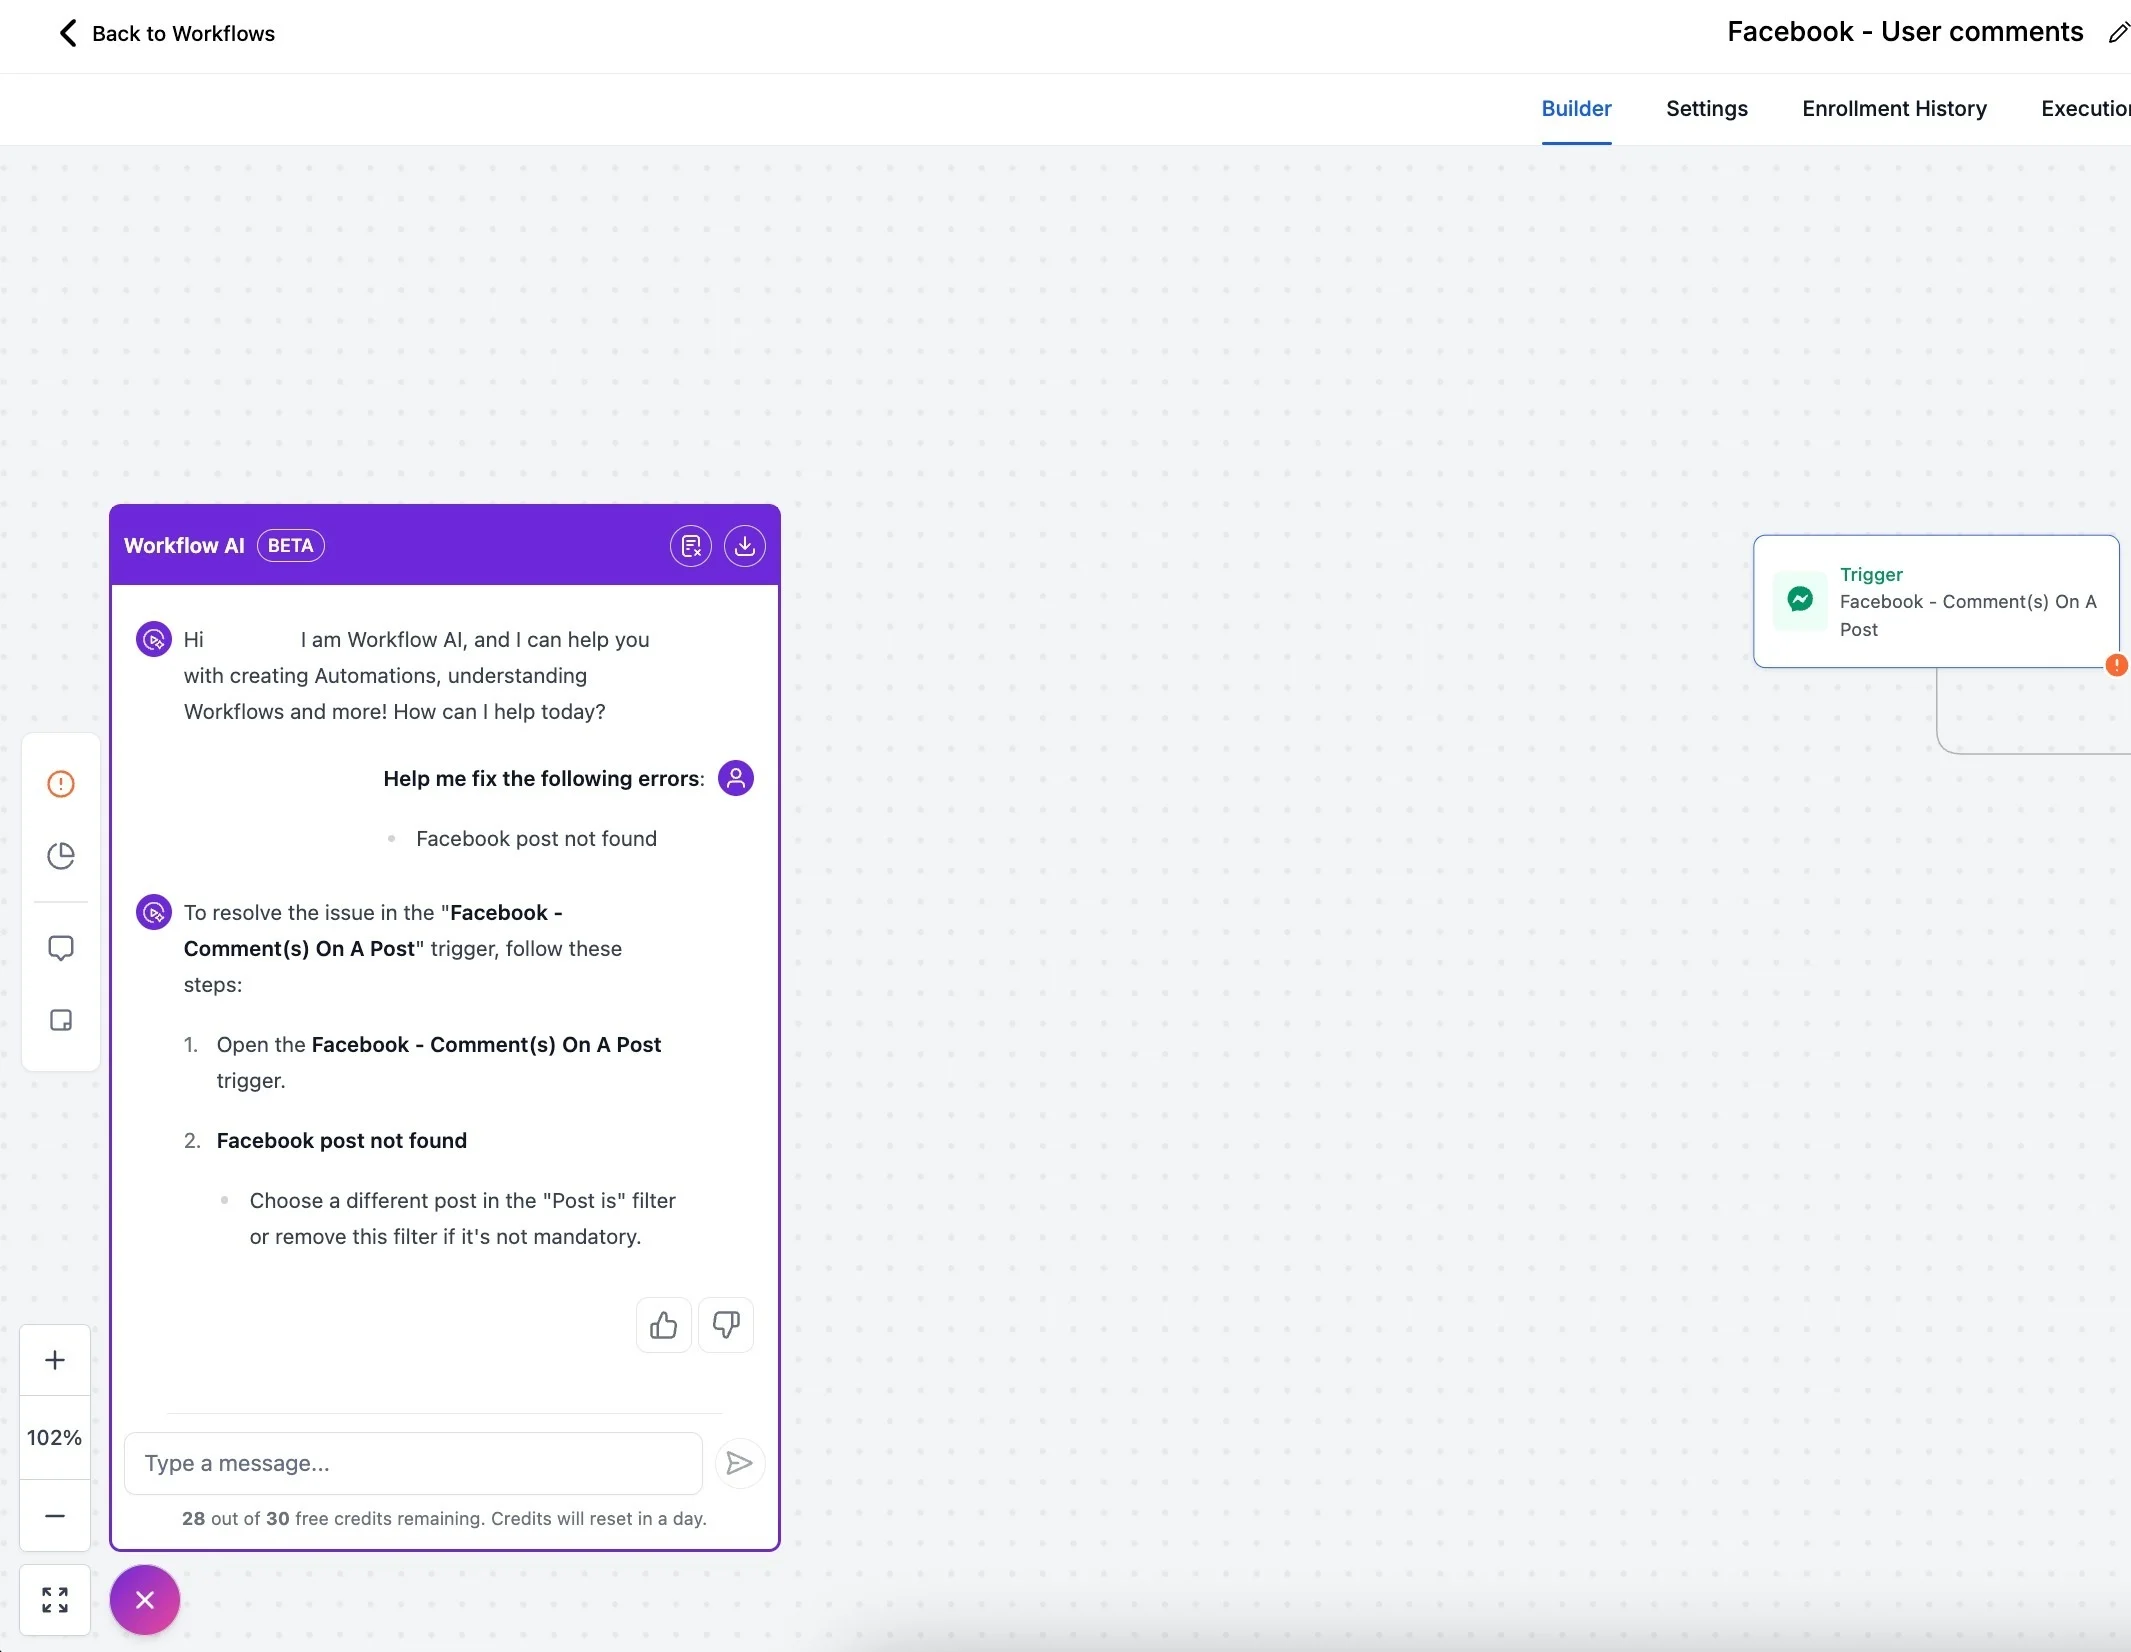Send the chat message
The width and height of the screenshot is (2131, 1652).
click(x=740, y=1464)
